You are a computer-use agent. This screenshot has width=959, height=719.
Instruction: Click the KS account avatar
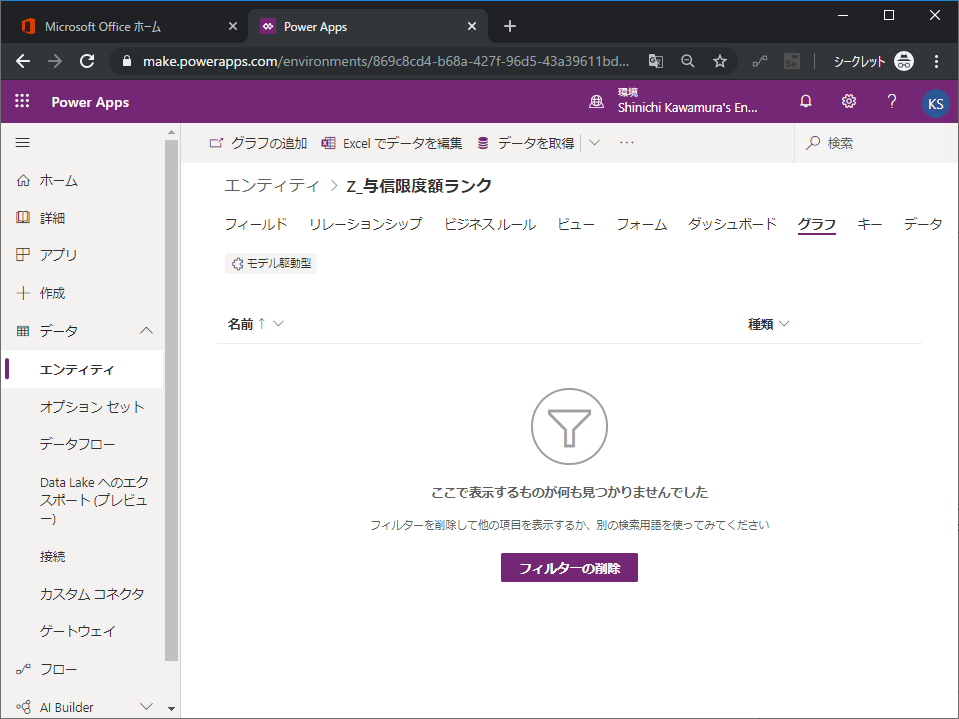[x=935, y=103]
